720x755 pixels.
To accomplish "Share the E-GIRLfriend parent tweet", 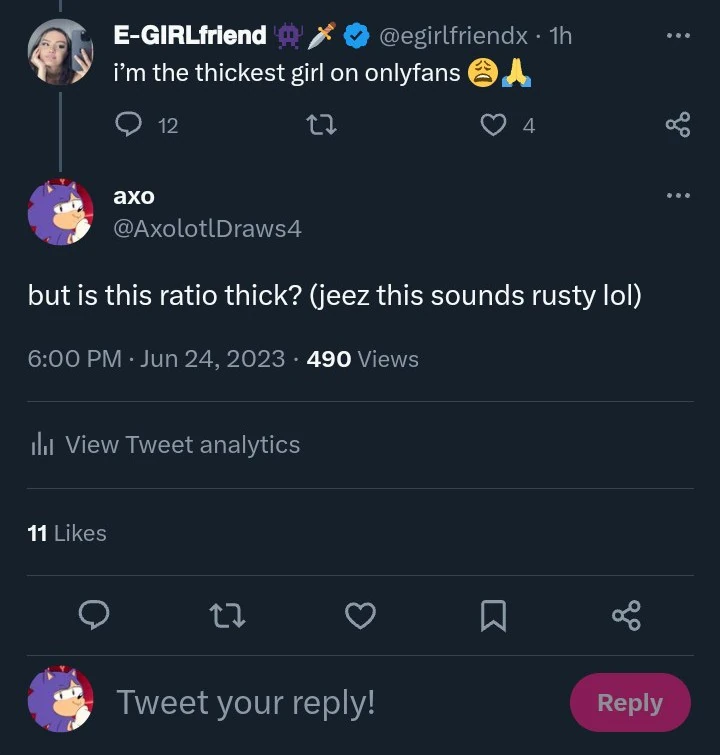I will click(x=677, y=124).
